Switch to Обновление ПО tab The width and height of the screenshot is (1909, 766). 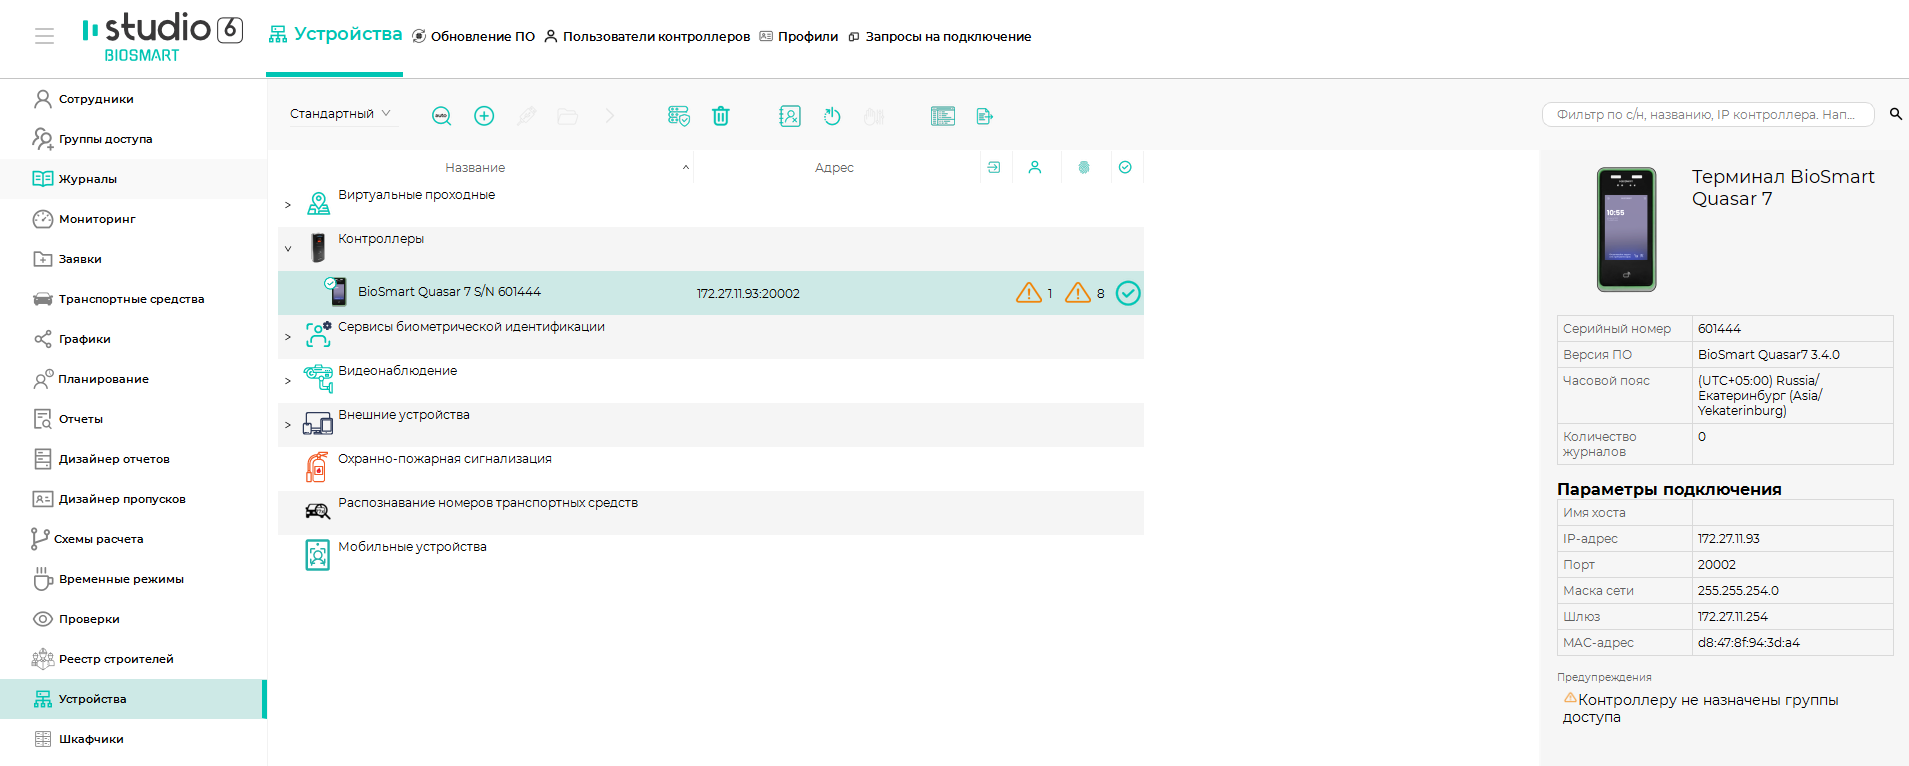[x=473, y=36]
